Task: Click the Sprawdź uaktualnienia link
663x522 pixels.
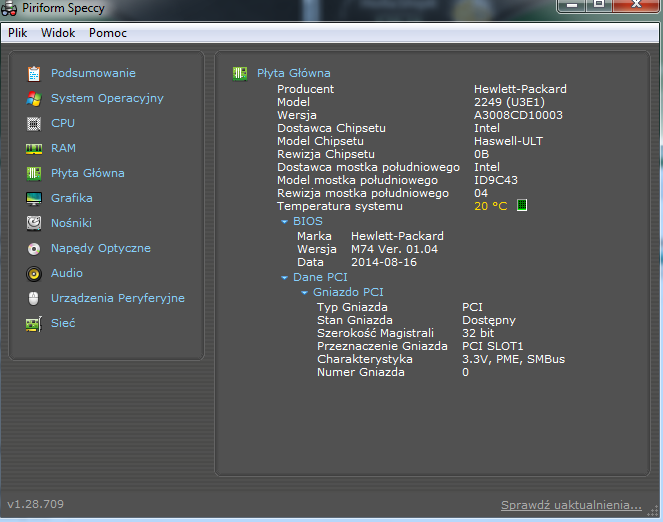Action: point(571,505)
